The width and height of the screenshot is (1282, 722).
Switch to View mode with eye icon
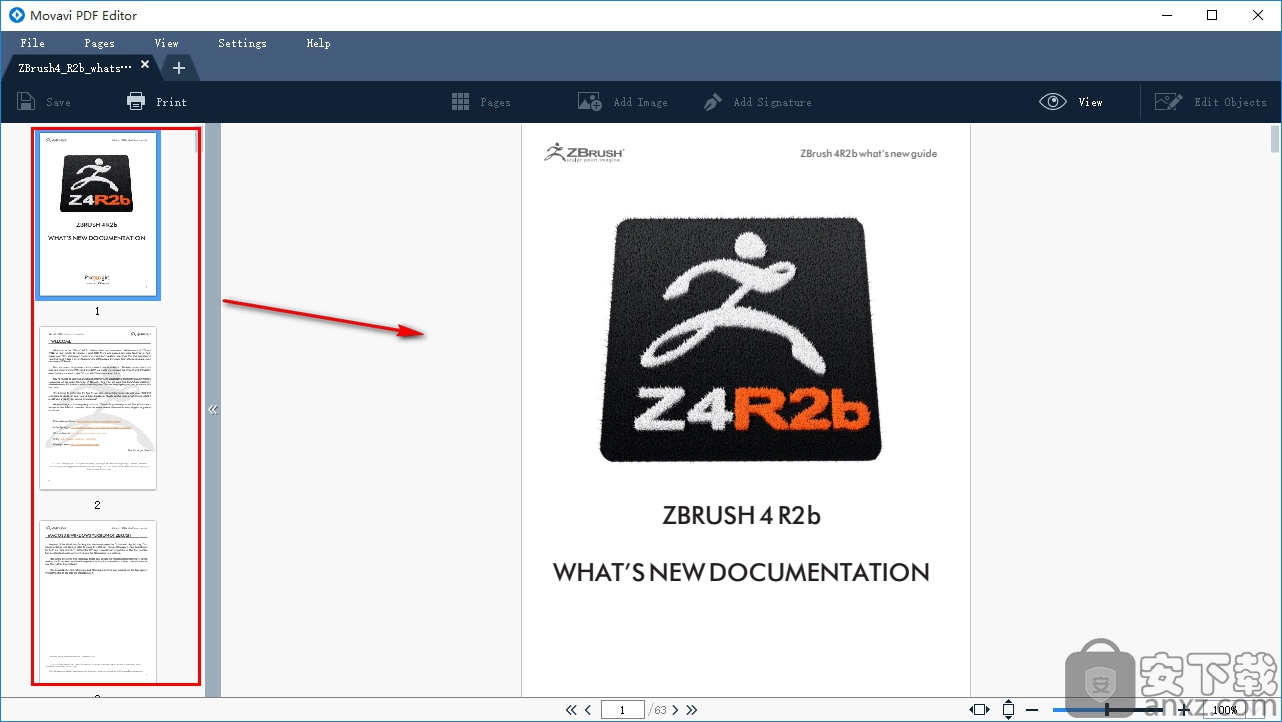[1071, 101]
